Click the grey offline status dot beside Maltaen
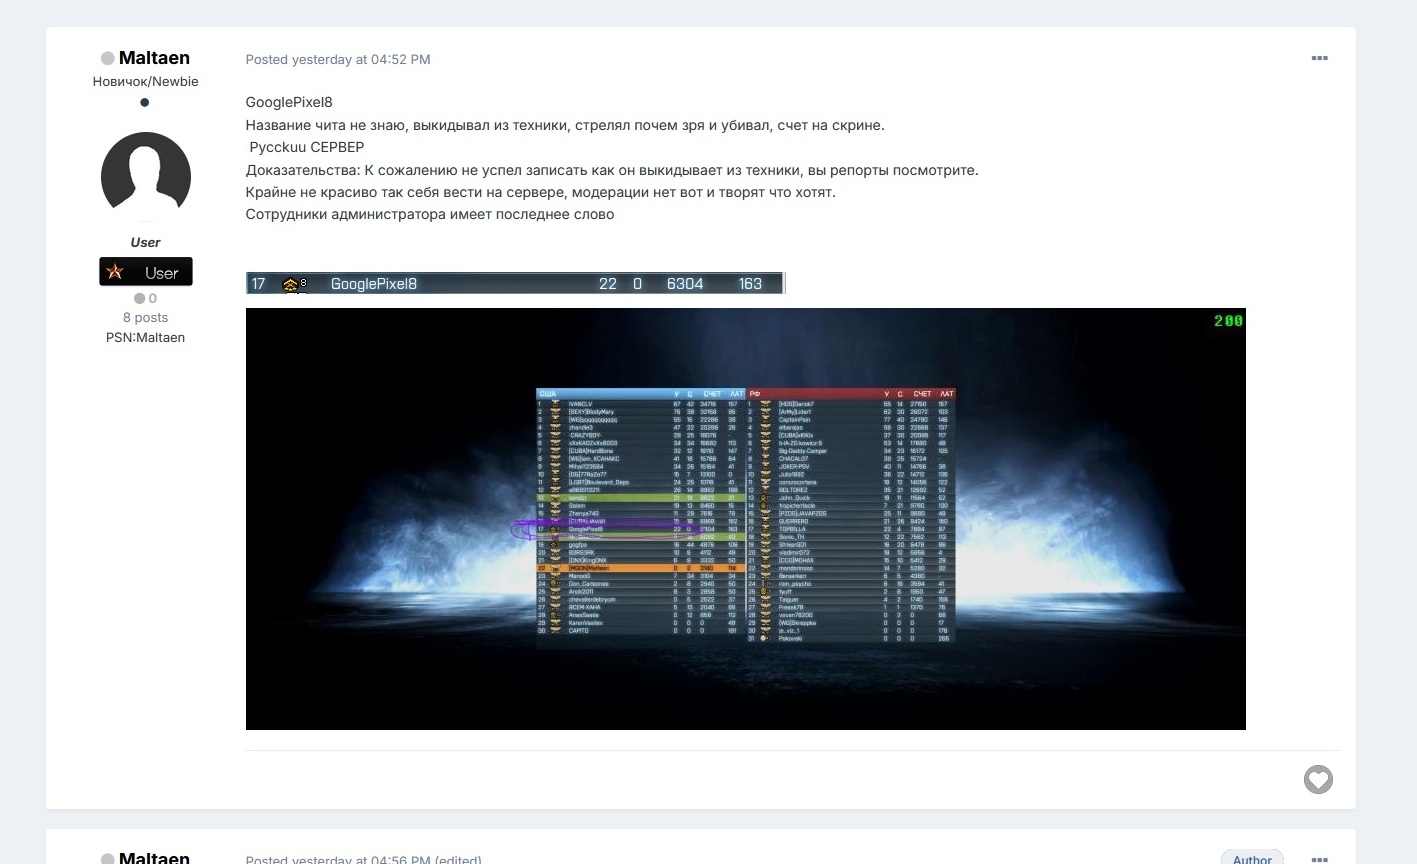This screenshot has width=1417, height=864. 108,59
